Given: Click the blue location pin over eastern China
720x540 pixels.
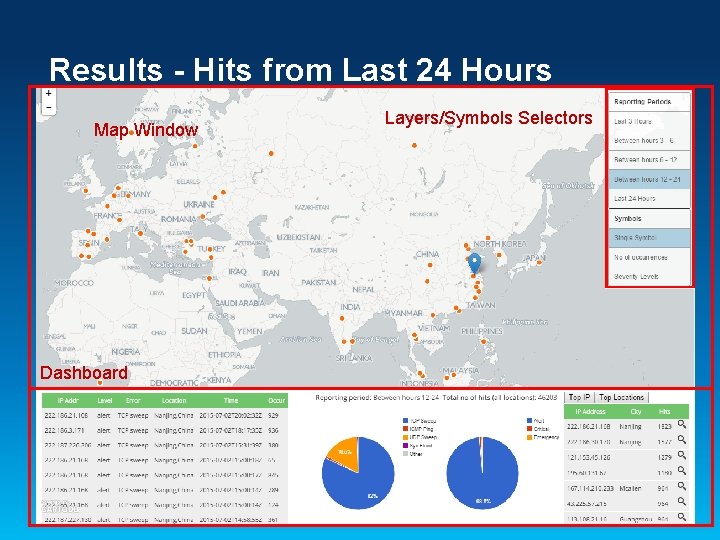Looking at the screenshot, I should coord(474,264).
